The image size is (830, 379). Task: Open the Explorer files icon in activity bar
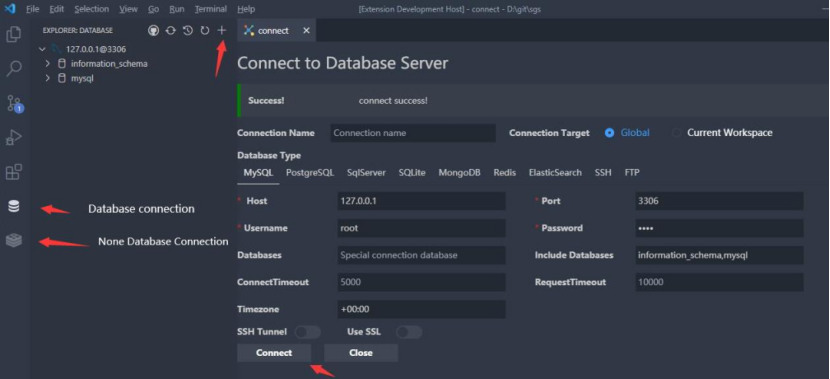(14, 34)
